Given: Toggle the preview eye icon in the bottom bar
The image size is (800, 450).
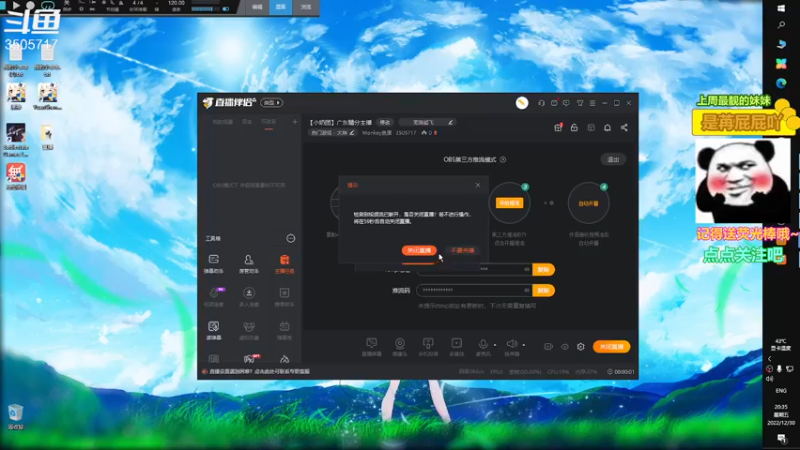Looking at the screenshot, I should point(565,347).
